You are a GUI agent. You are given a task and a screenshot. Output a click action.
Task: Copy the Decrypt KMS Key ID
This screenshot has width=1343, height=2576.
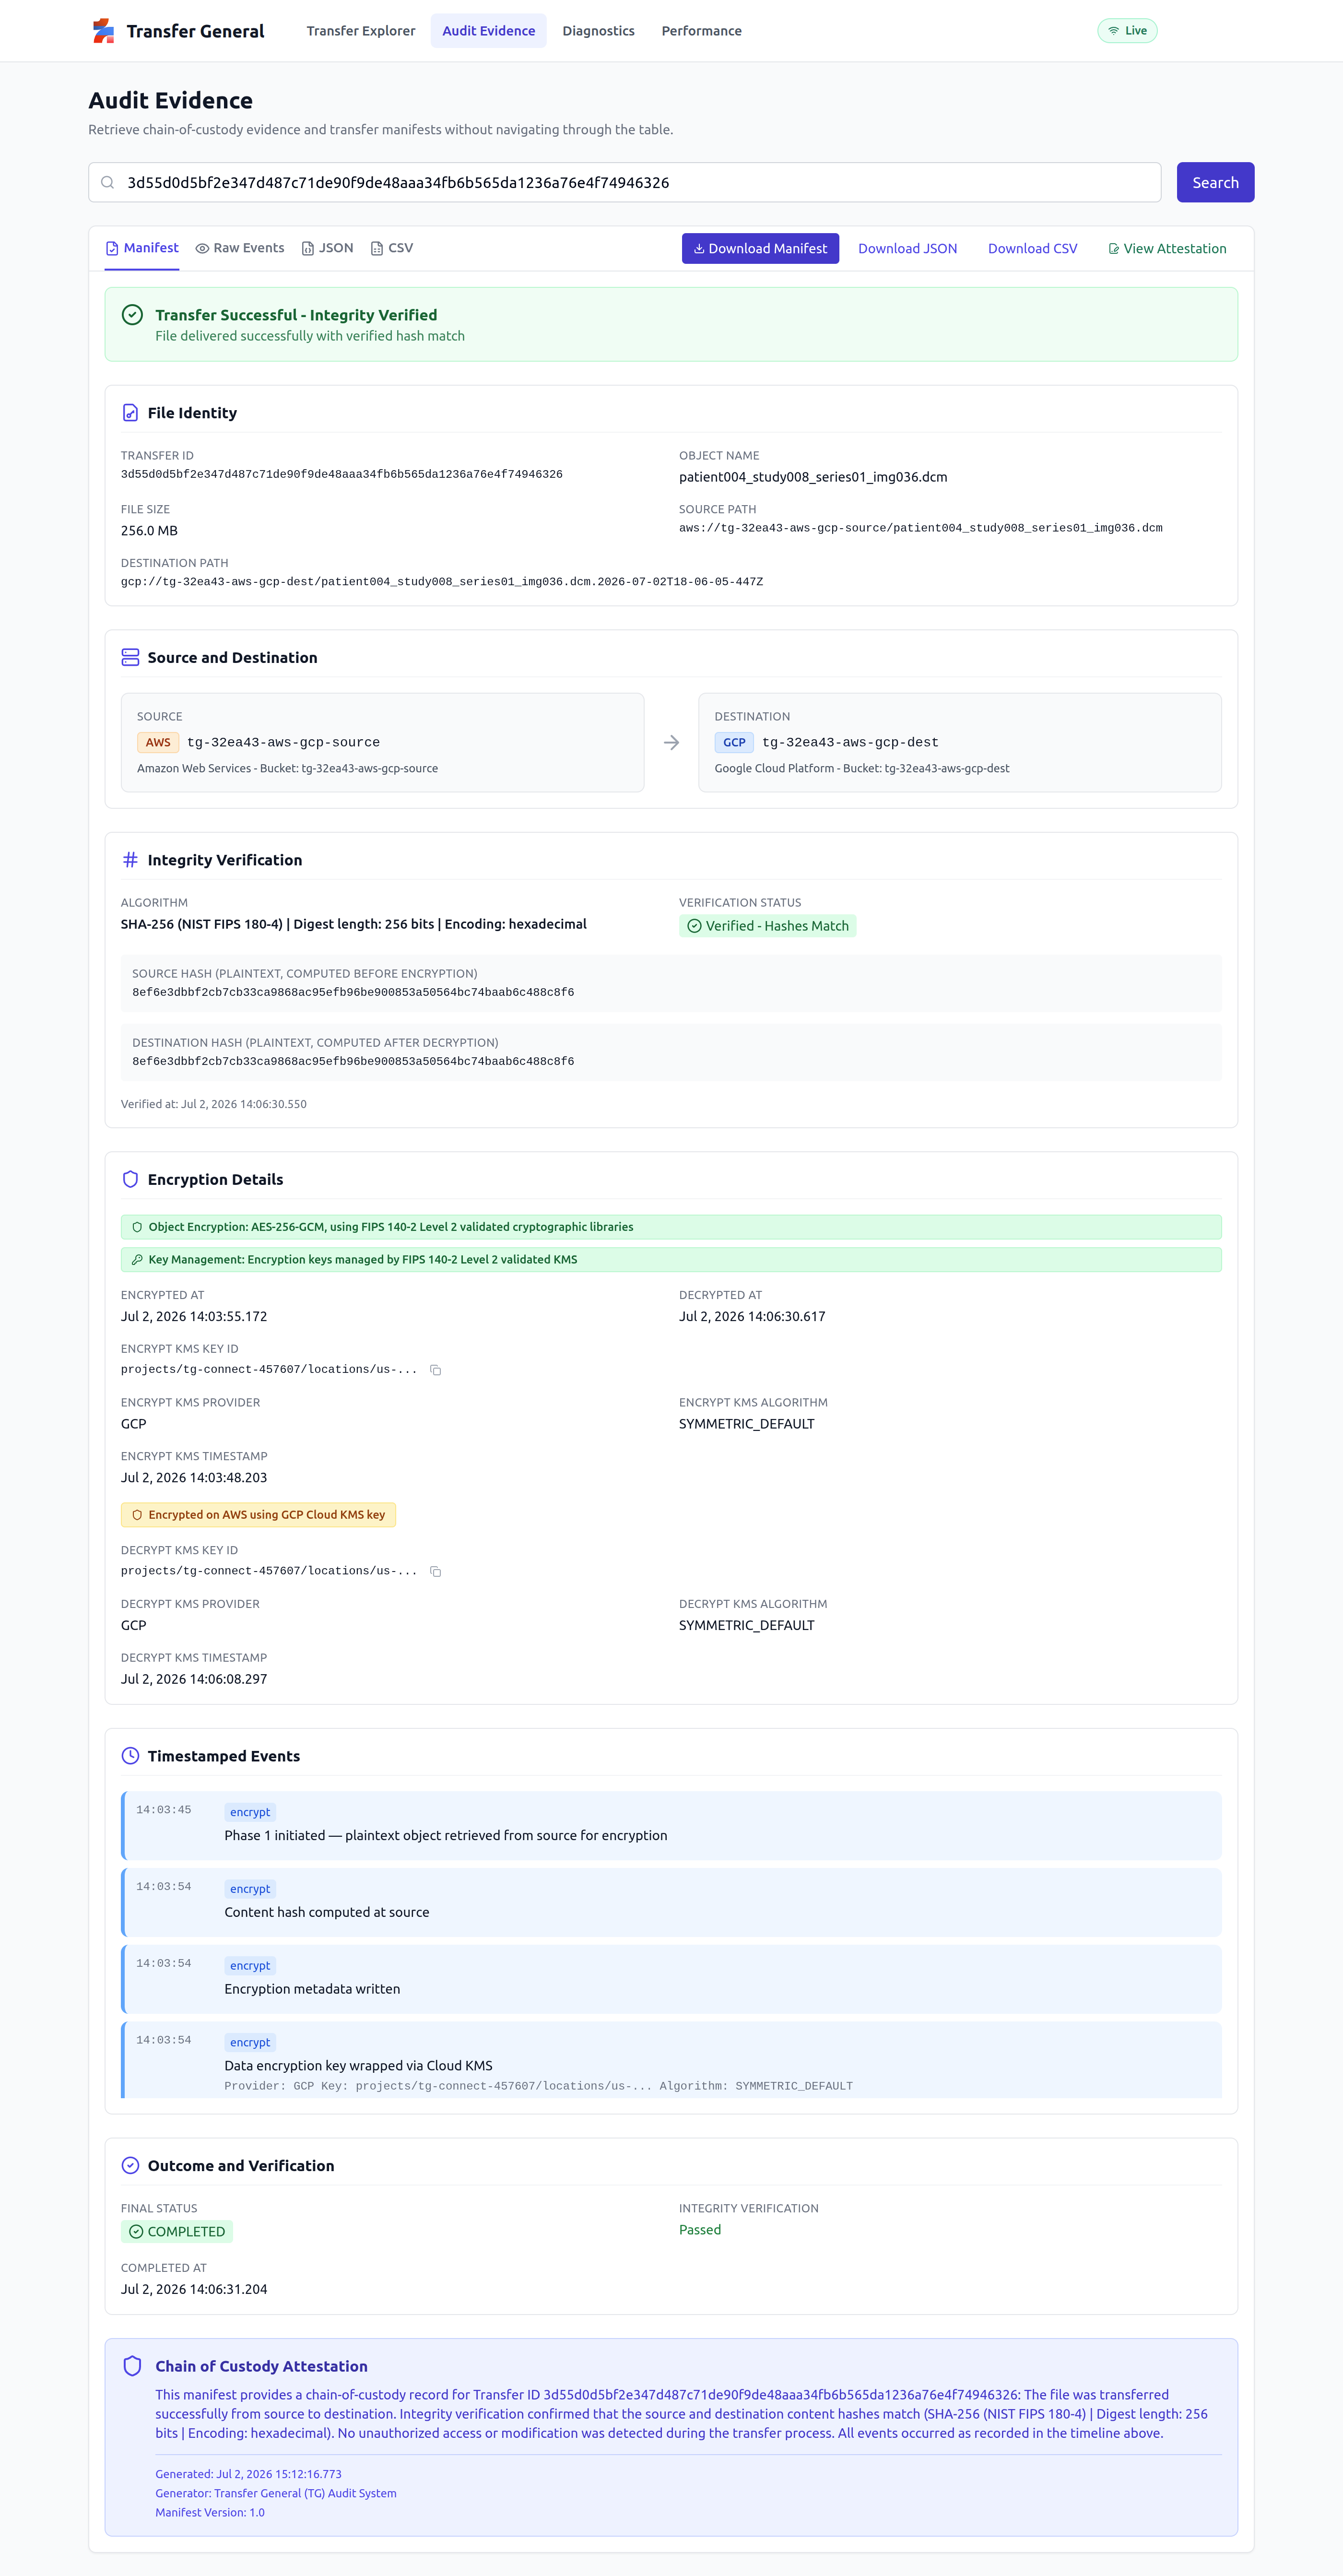[435, 1572]
